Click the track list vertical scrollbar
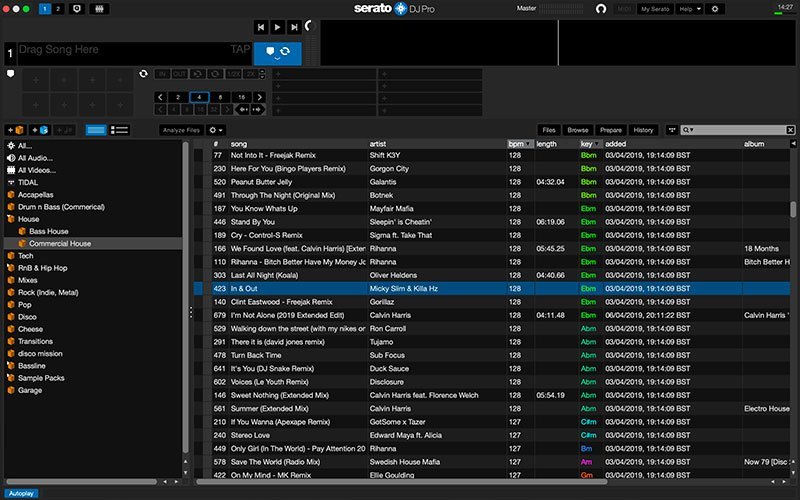Image resolution: width=800 pixels, height=500 pixels. point(793,209)
